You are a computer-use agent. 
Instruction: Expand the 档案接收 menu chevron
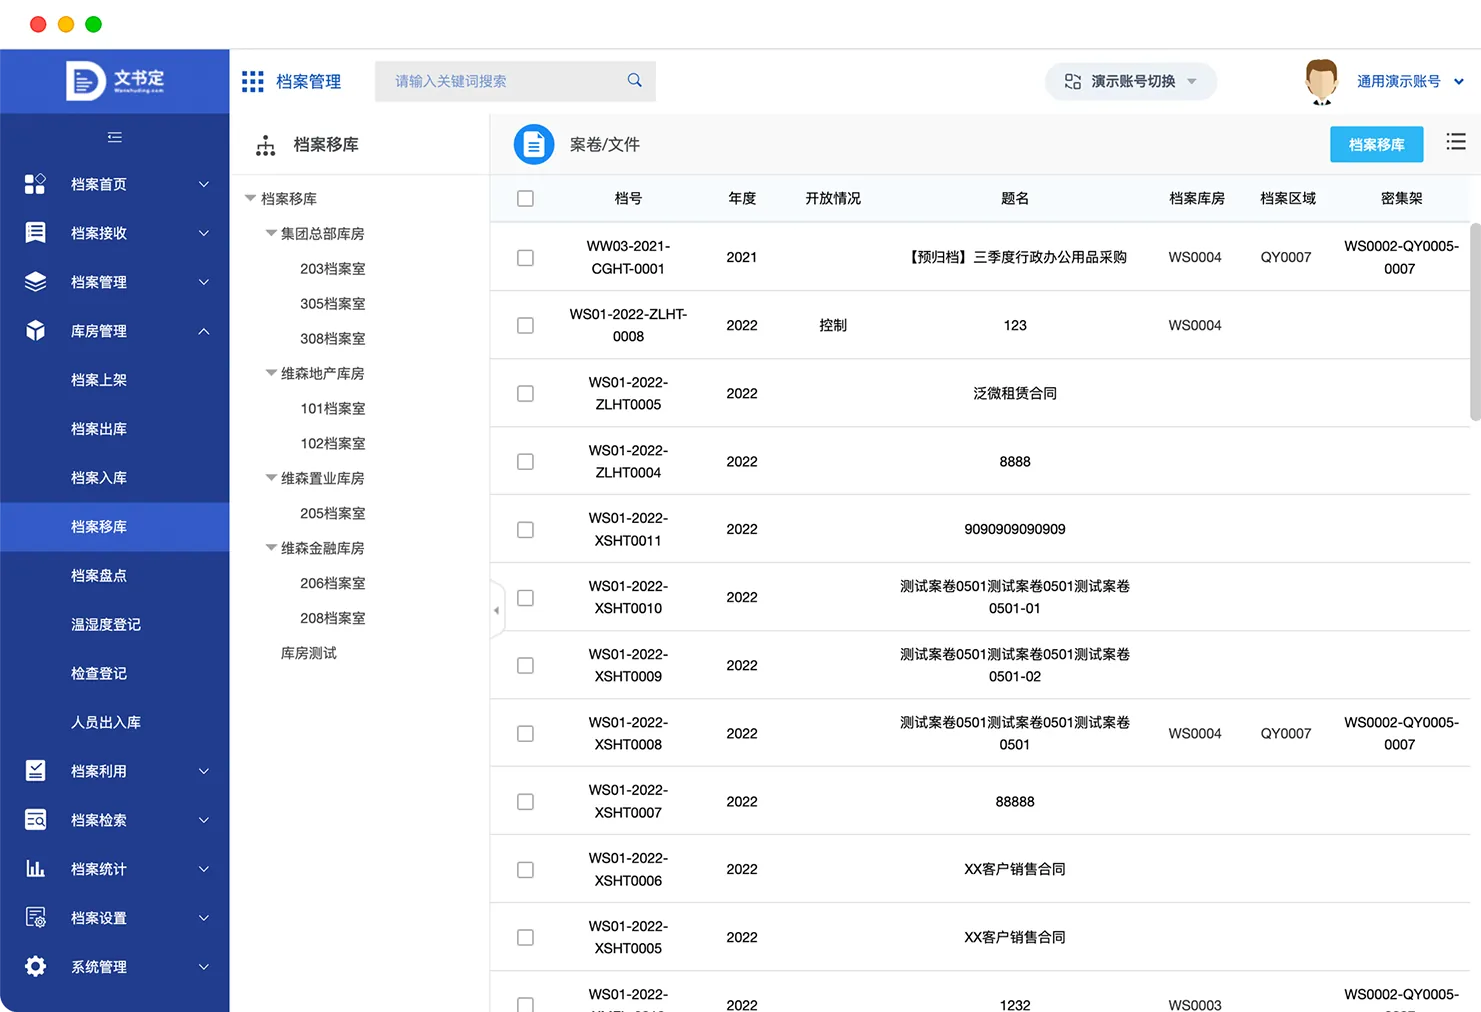pos(204,233)
